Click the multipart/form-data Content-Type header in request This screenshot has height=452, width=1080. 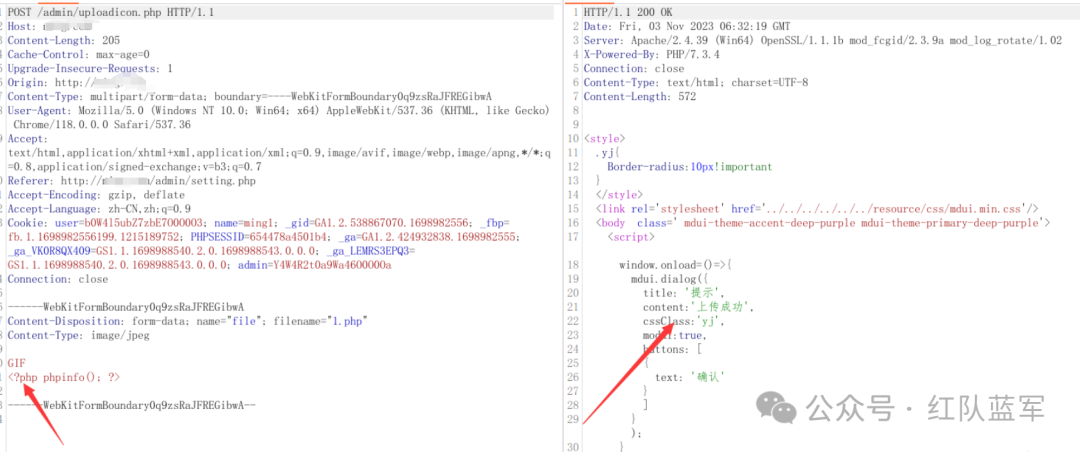[x=250, y=96]
